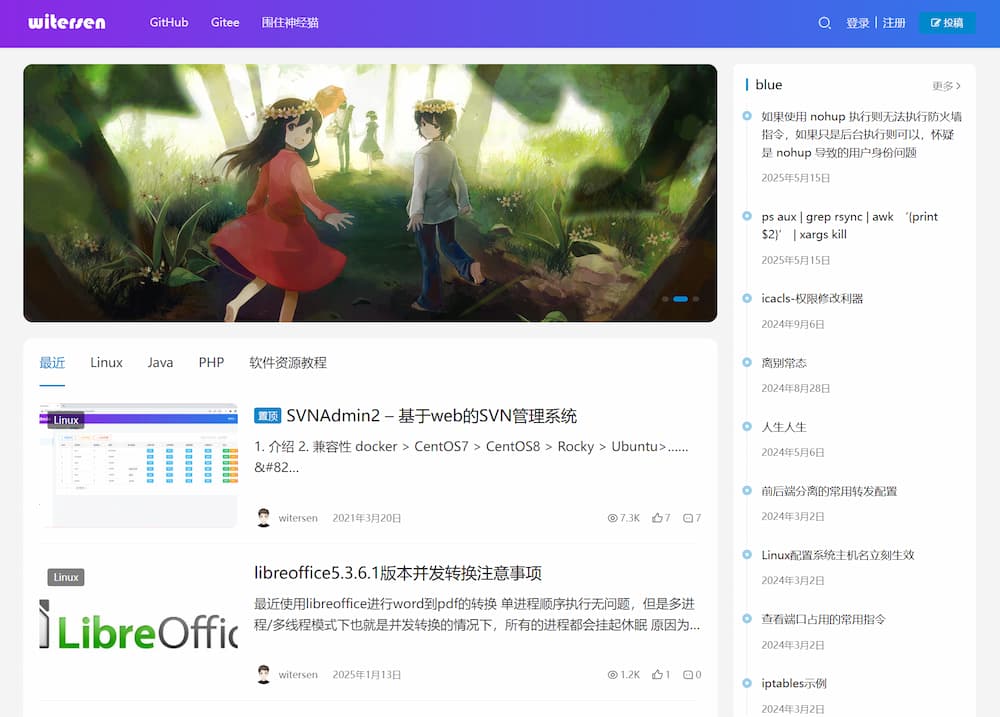The image size is (1000, 717).
Task: Click the like icon on the libreoffice article
Action: point(657,674)
